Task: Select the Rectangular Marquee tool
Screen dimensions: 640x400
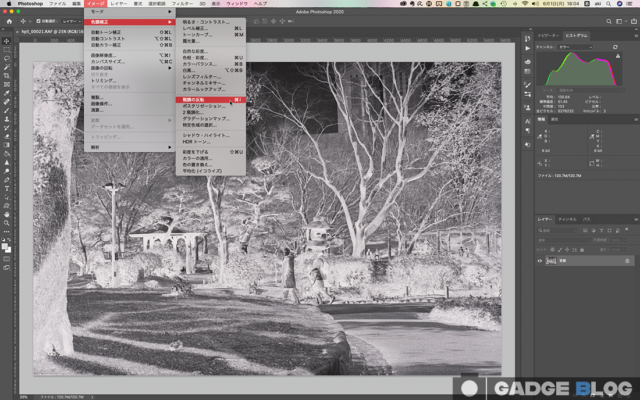Action: [7, 50]
